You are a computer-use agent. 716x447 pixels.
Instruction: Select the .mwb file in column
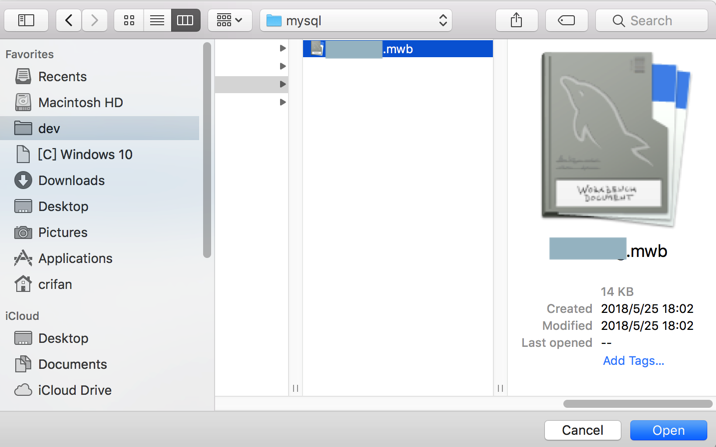tap(398, 49)
